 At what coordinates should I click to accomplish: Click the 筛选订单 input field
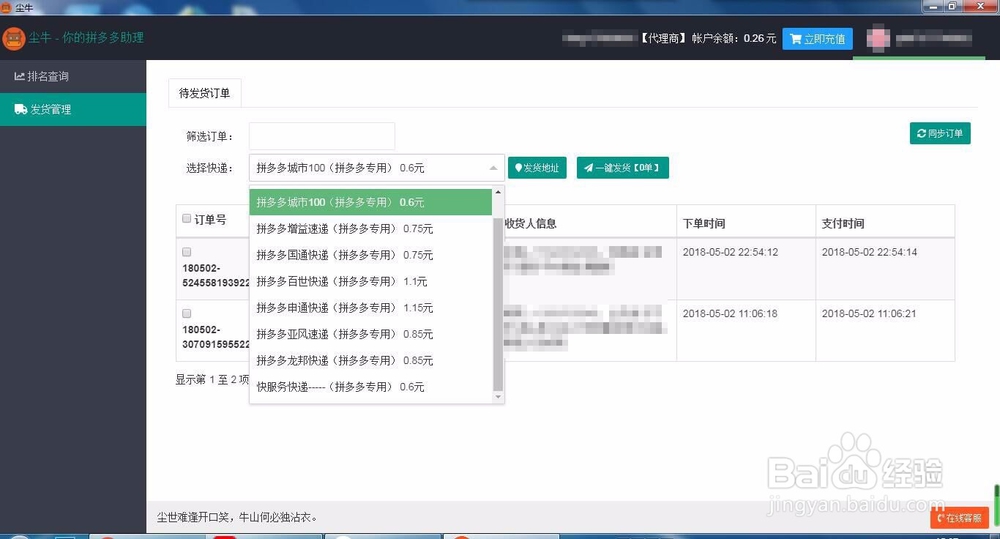321,136
